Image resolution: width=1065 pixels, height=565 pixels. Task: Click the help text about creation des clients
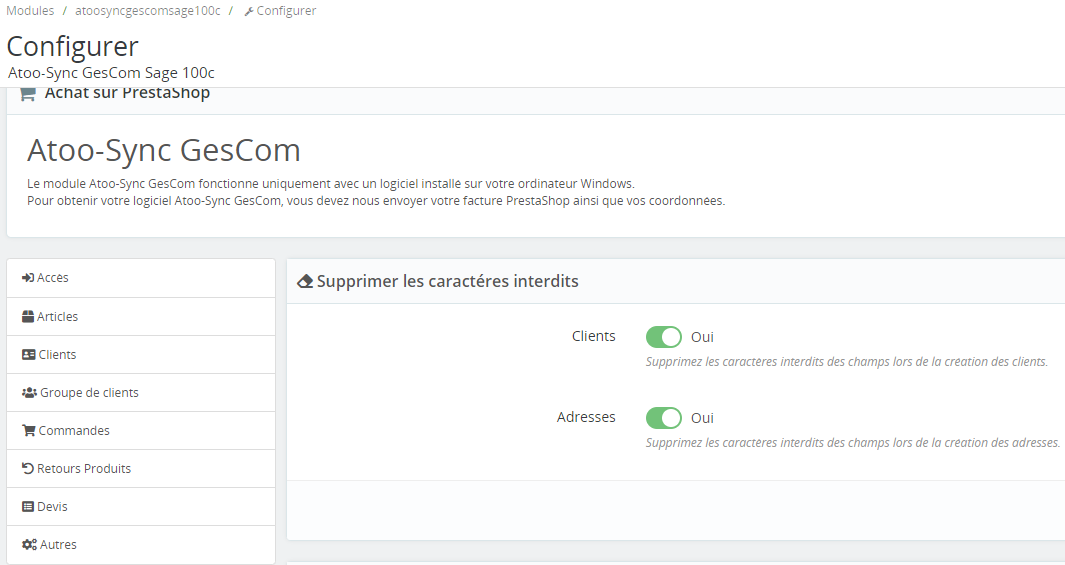(x=846, y=362)
